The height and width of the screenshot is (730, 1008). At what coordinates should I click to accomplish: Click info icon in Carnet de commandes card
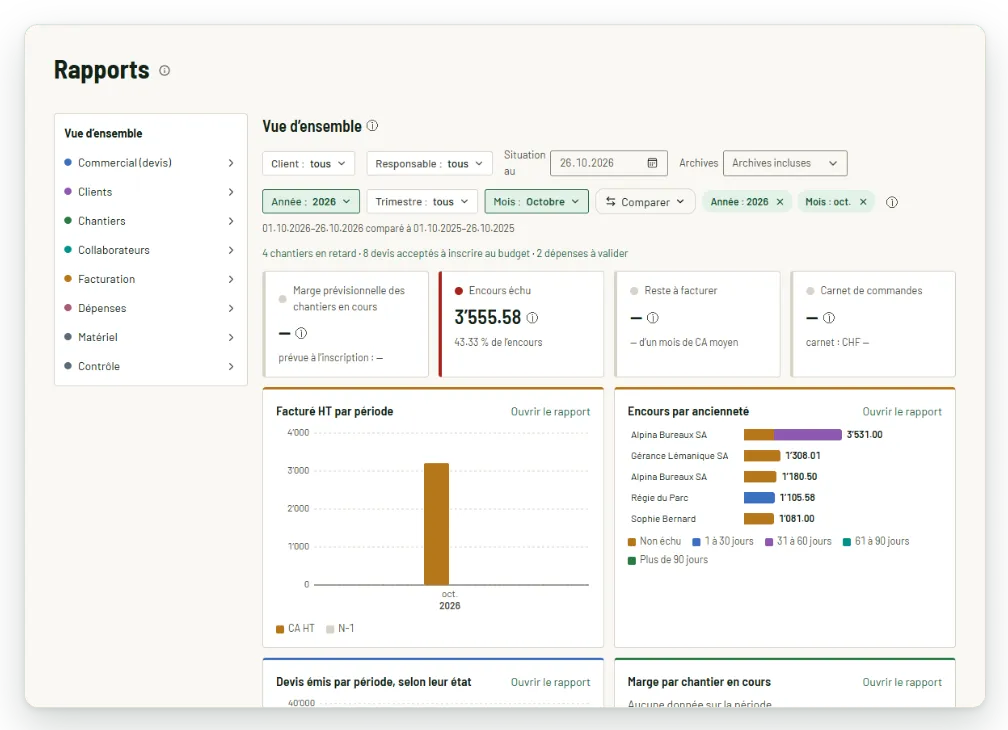[x=829, y=317]
